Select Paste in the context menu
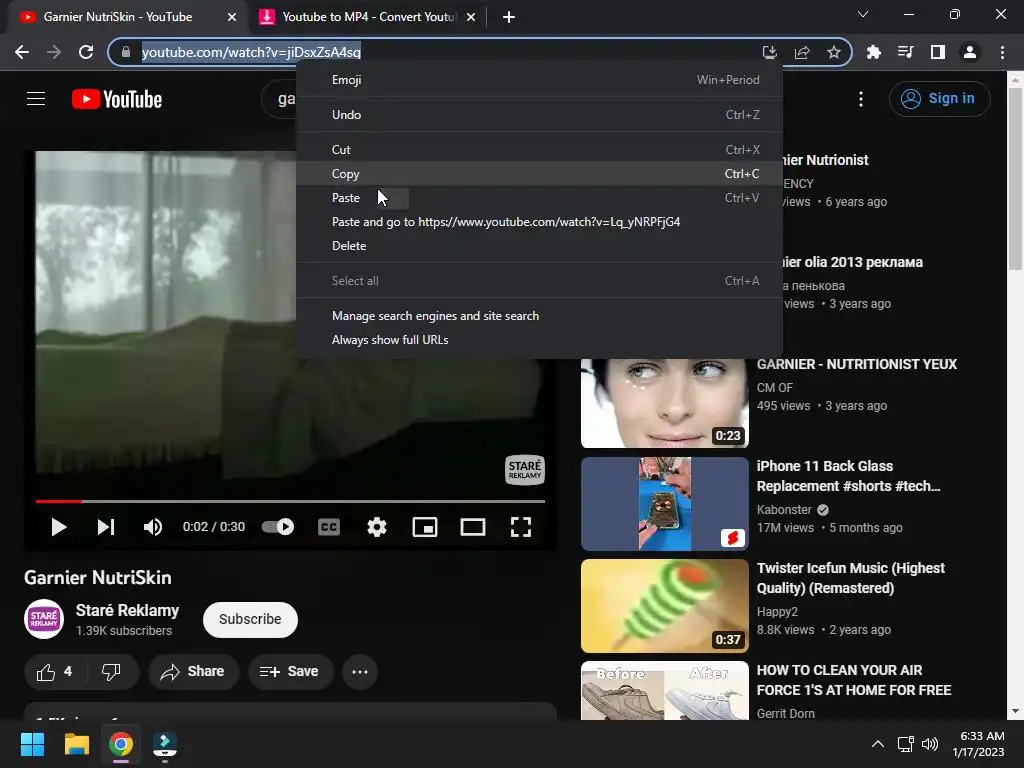1024x768 pixels. click(539, 198)
